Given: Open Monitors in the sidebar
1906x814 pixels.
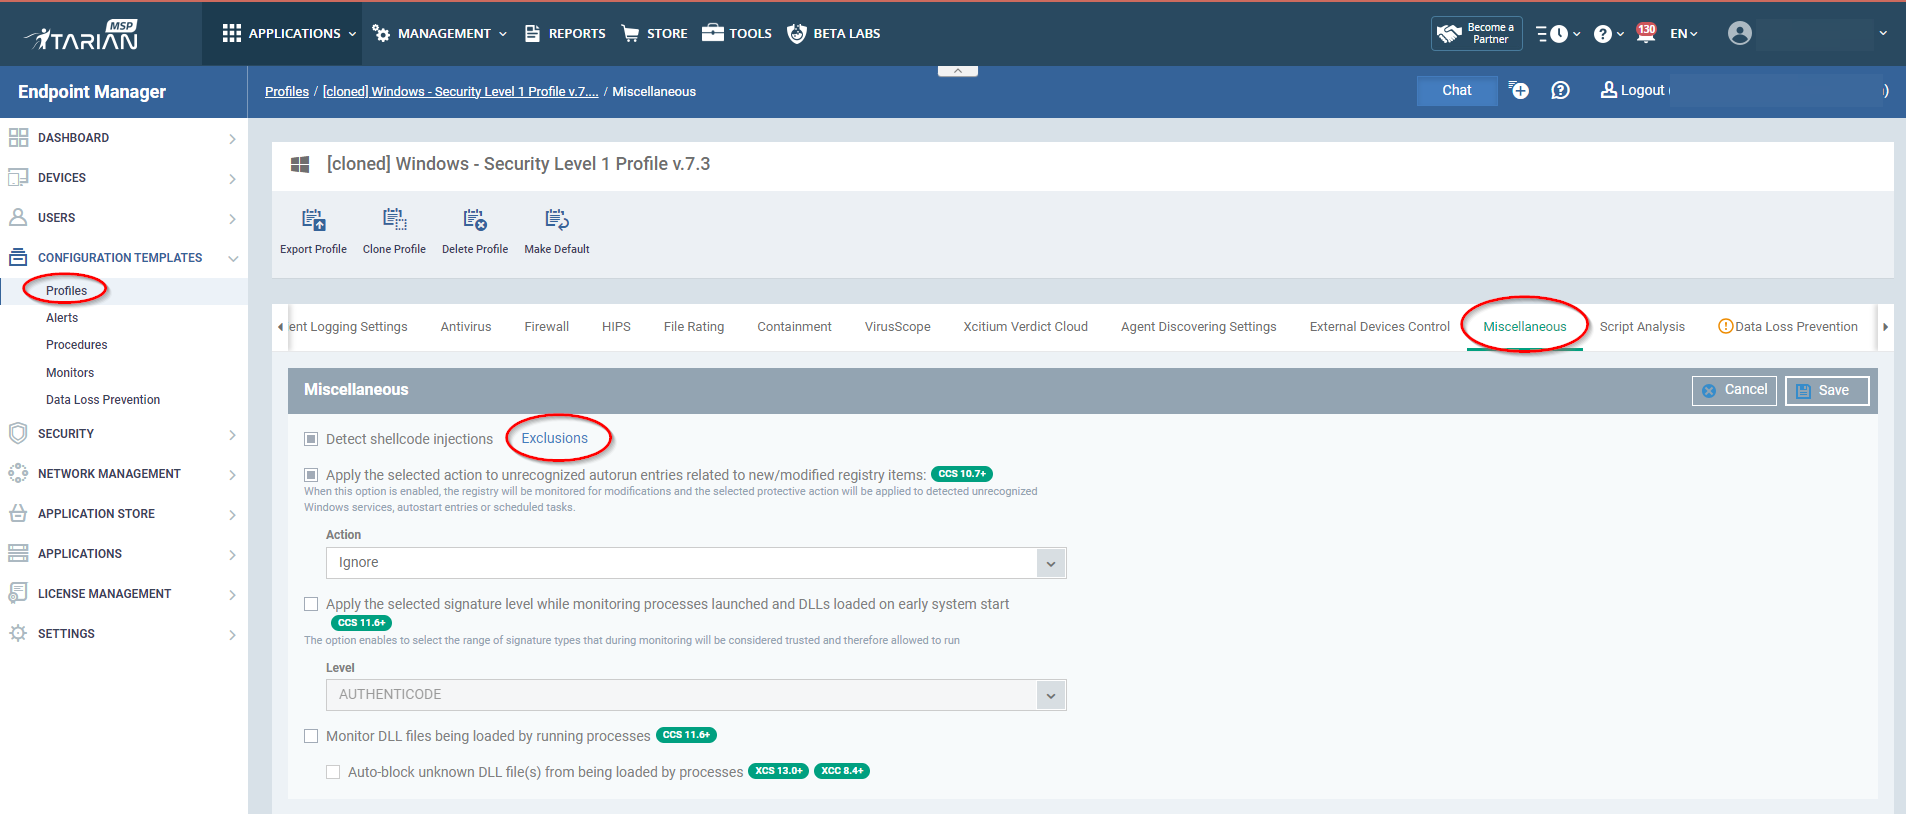Looking at the screenshot, I should tap(70, 373).
